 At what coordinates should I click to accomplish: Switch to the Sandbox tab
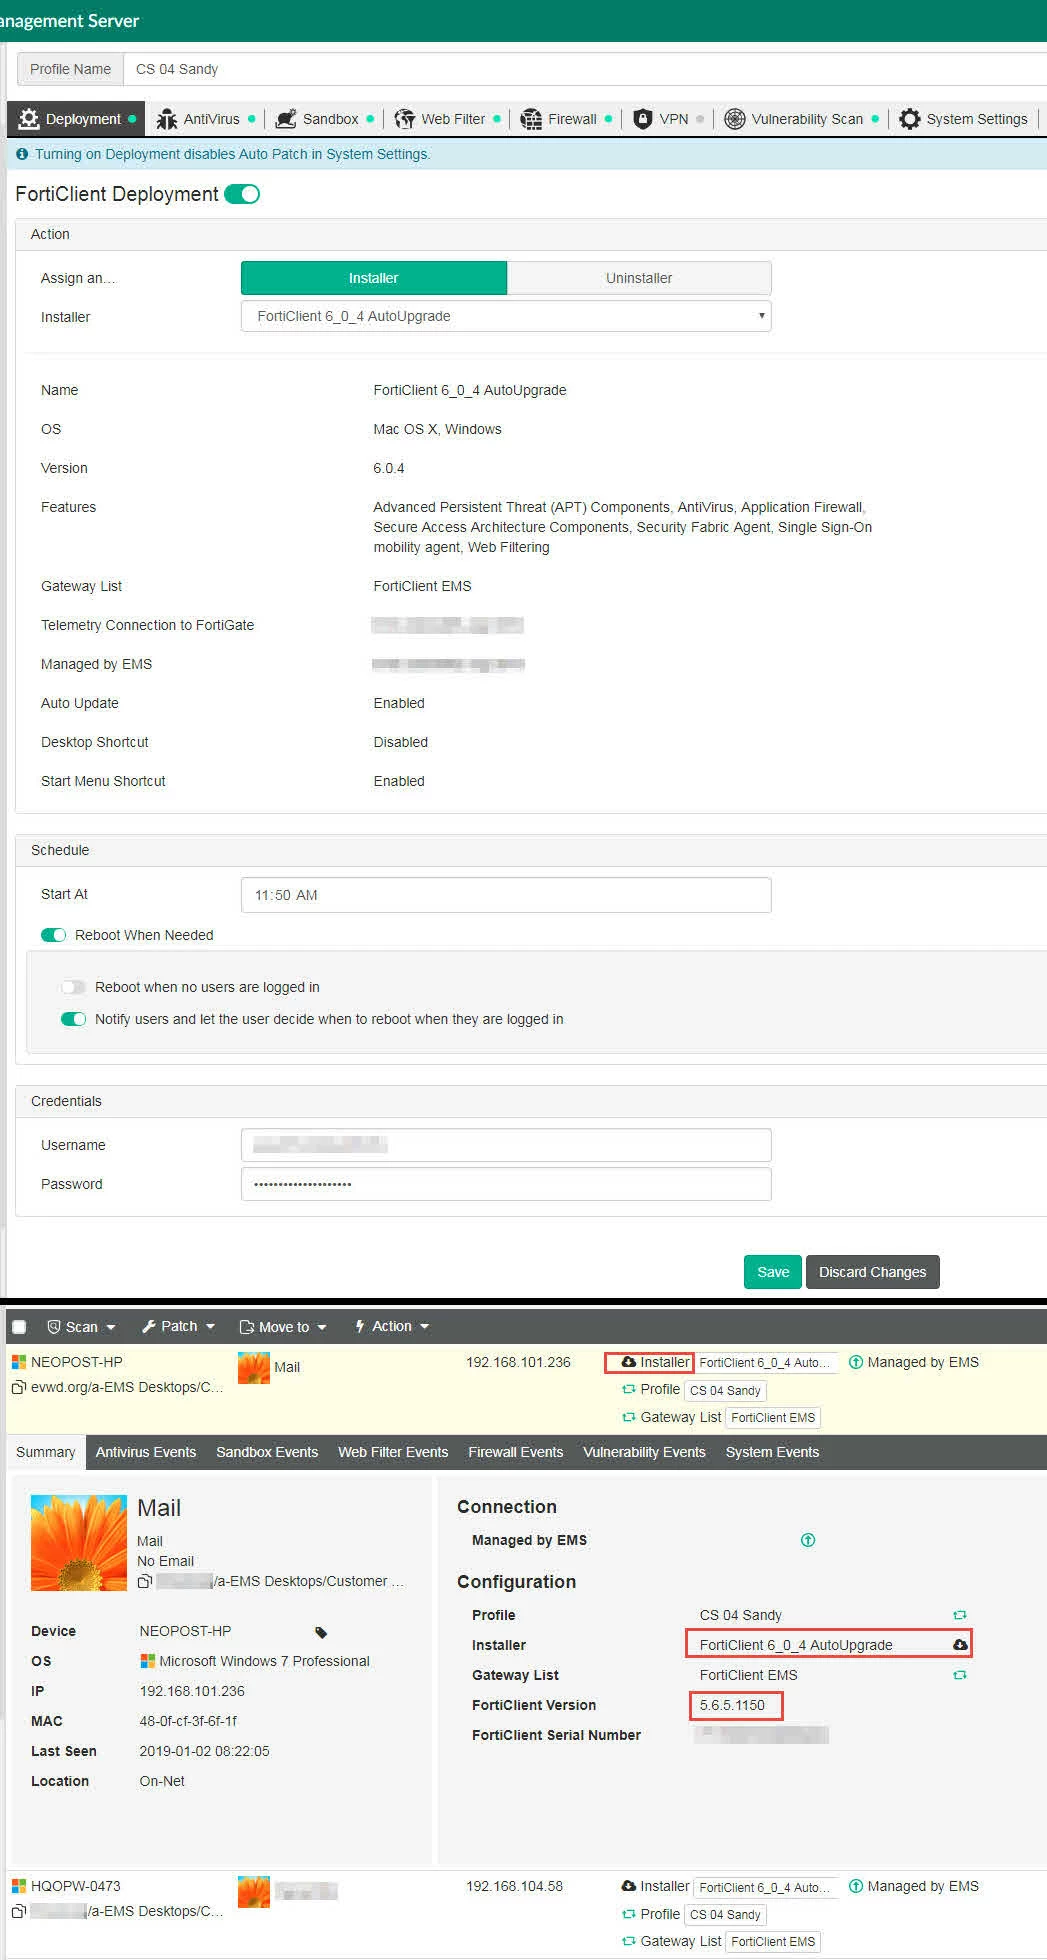click(x=324, y=119)
